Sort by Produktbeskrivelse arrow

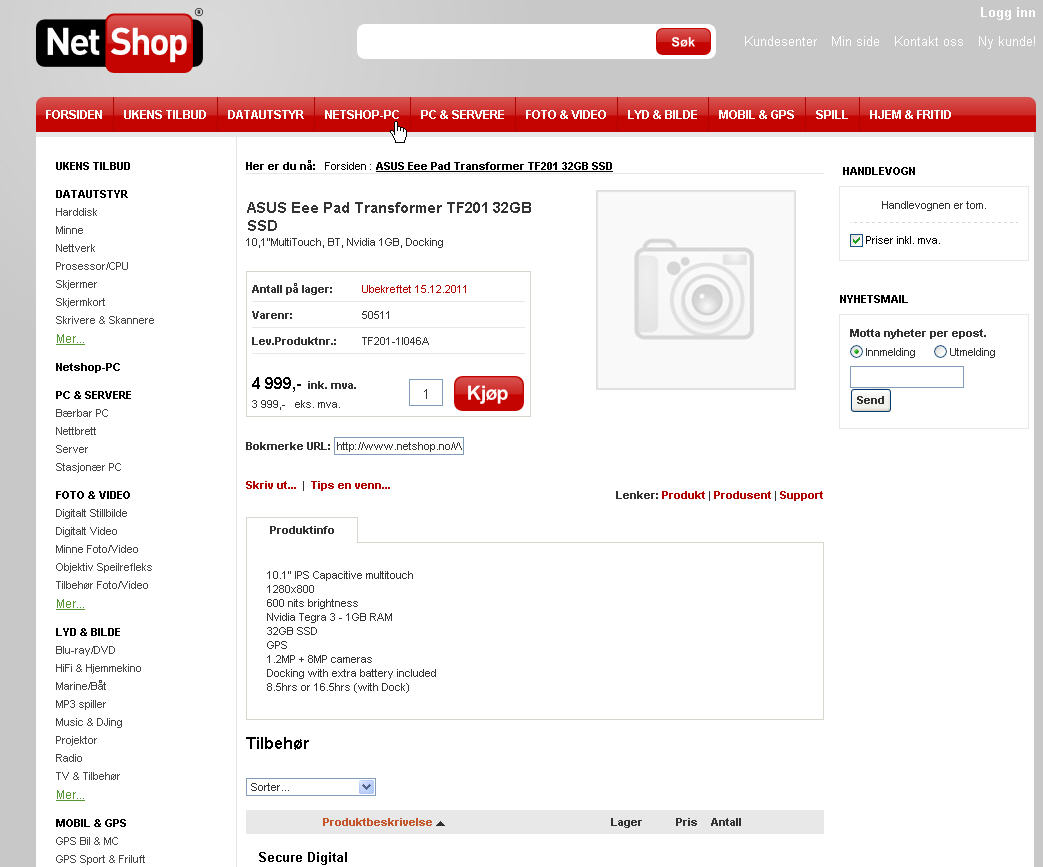pos(440,823)
